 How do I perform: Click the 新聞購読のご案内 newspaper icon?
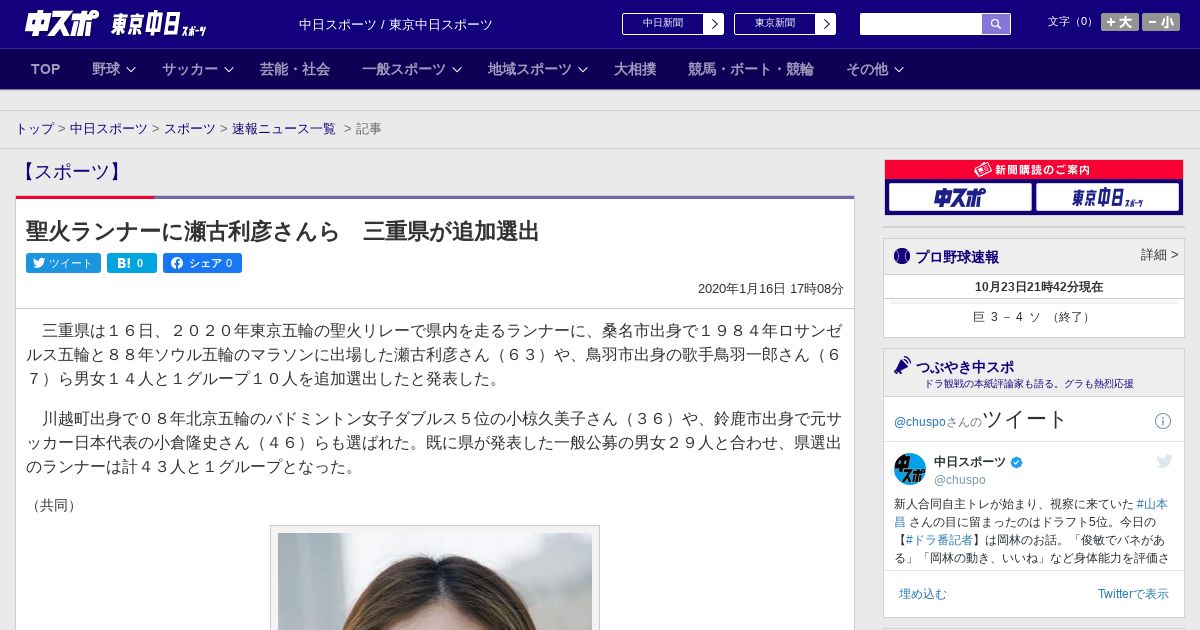pyautogui.click(x=983, y=170)
